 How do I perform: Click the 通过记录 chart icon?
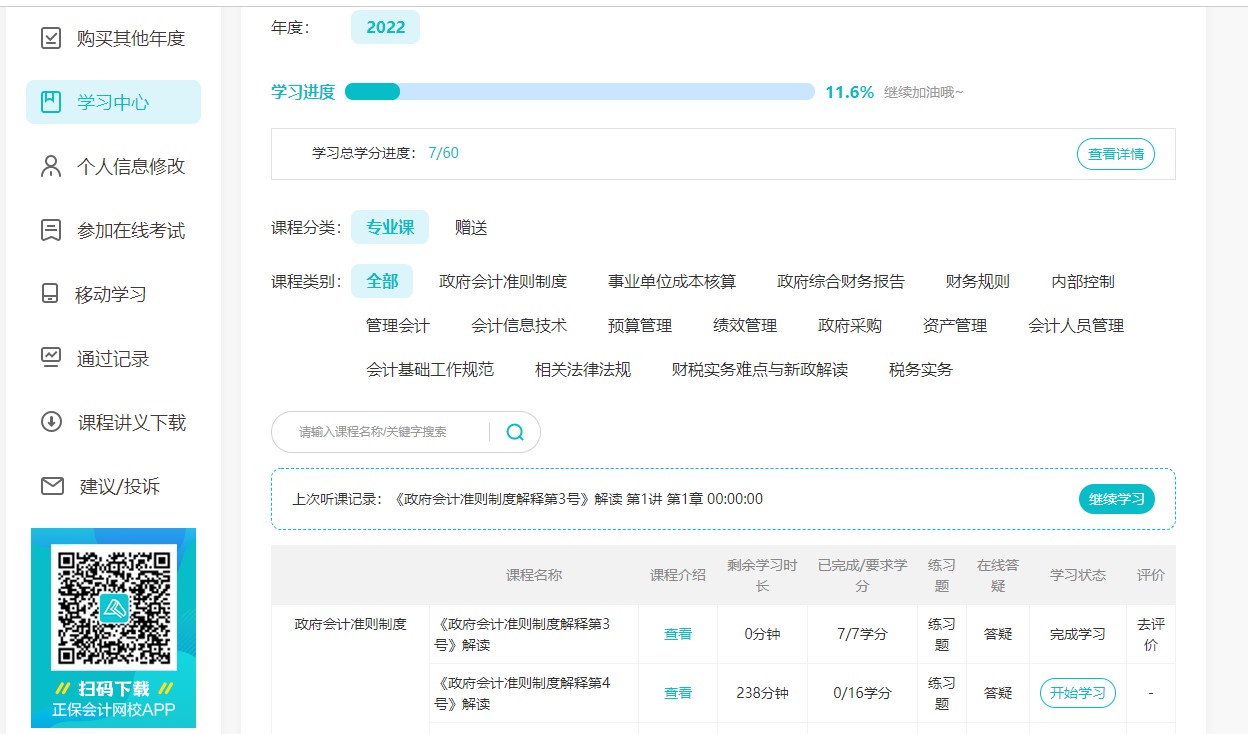click(52, 358)
